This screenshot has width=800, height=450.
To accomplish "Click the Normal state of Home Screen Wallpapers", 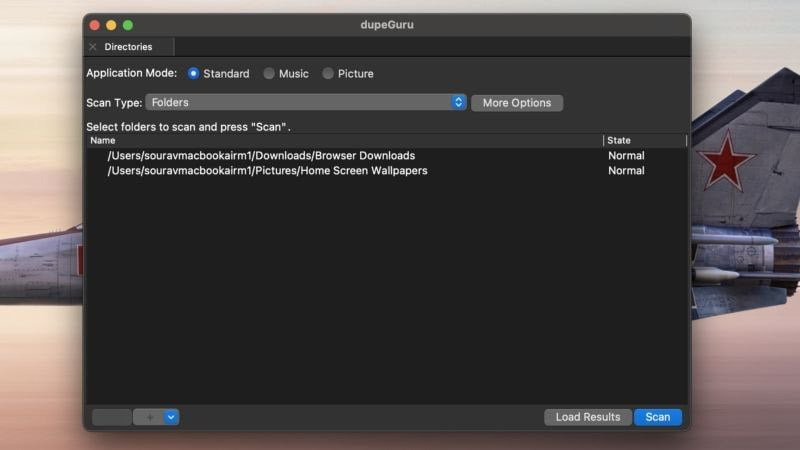I will pos(626,171).
